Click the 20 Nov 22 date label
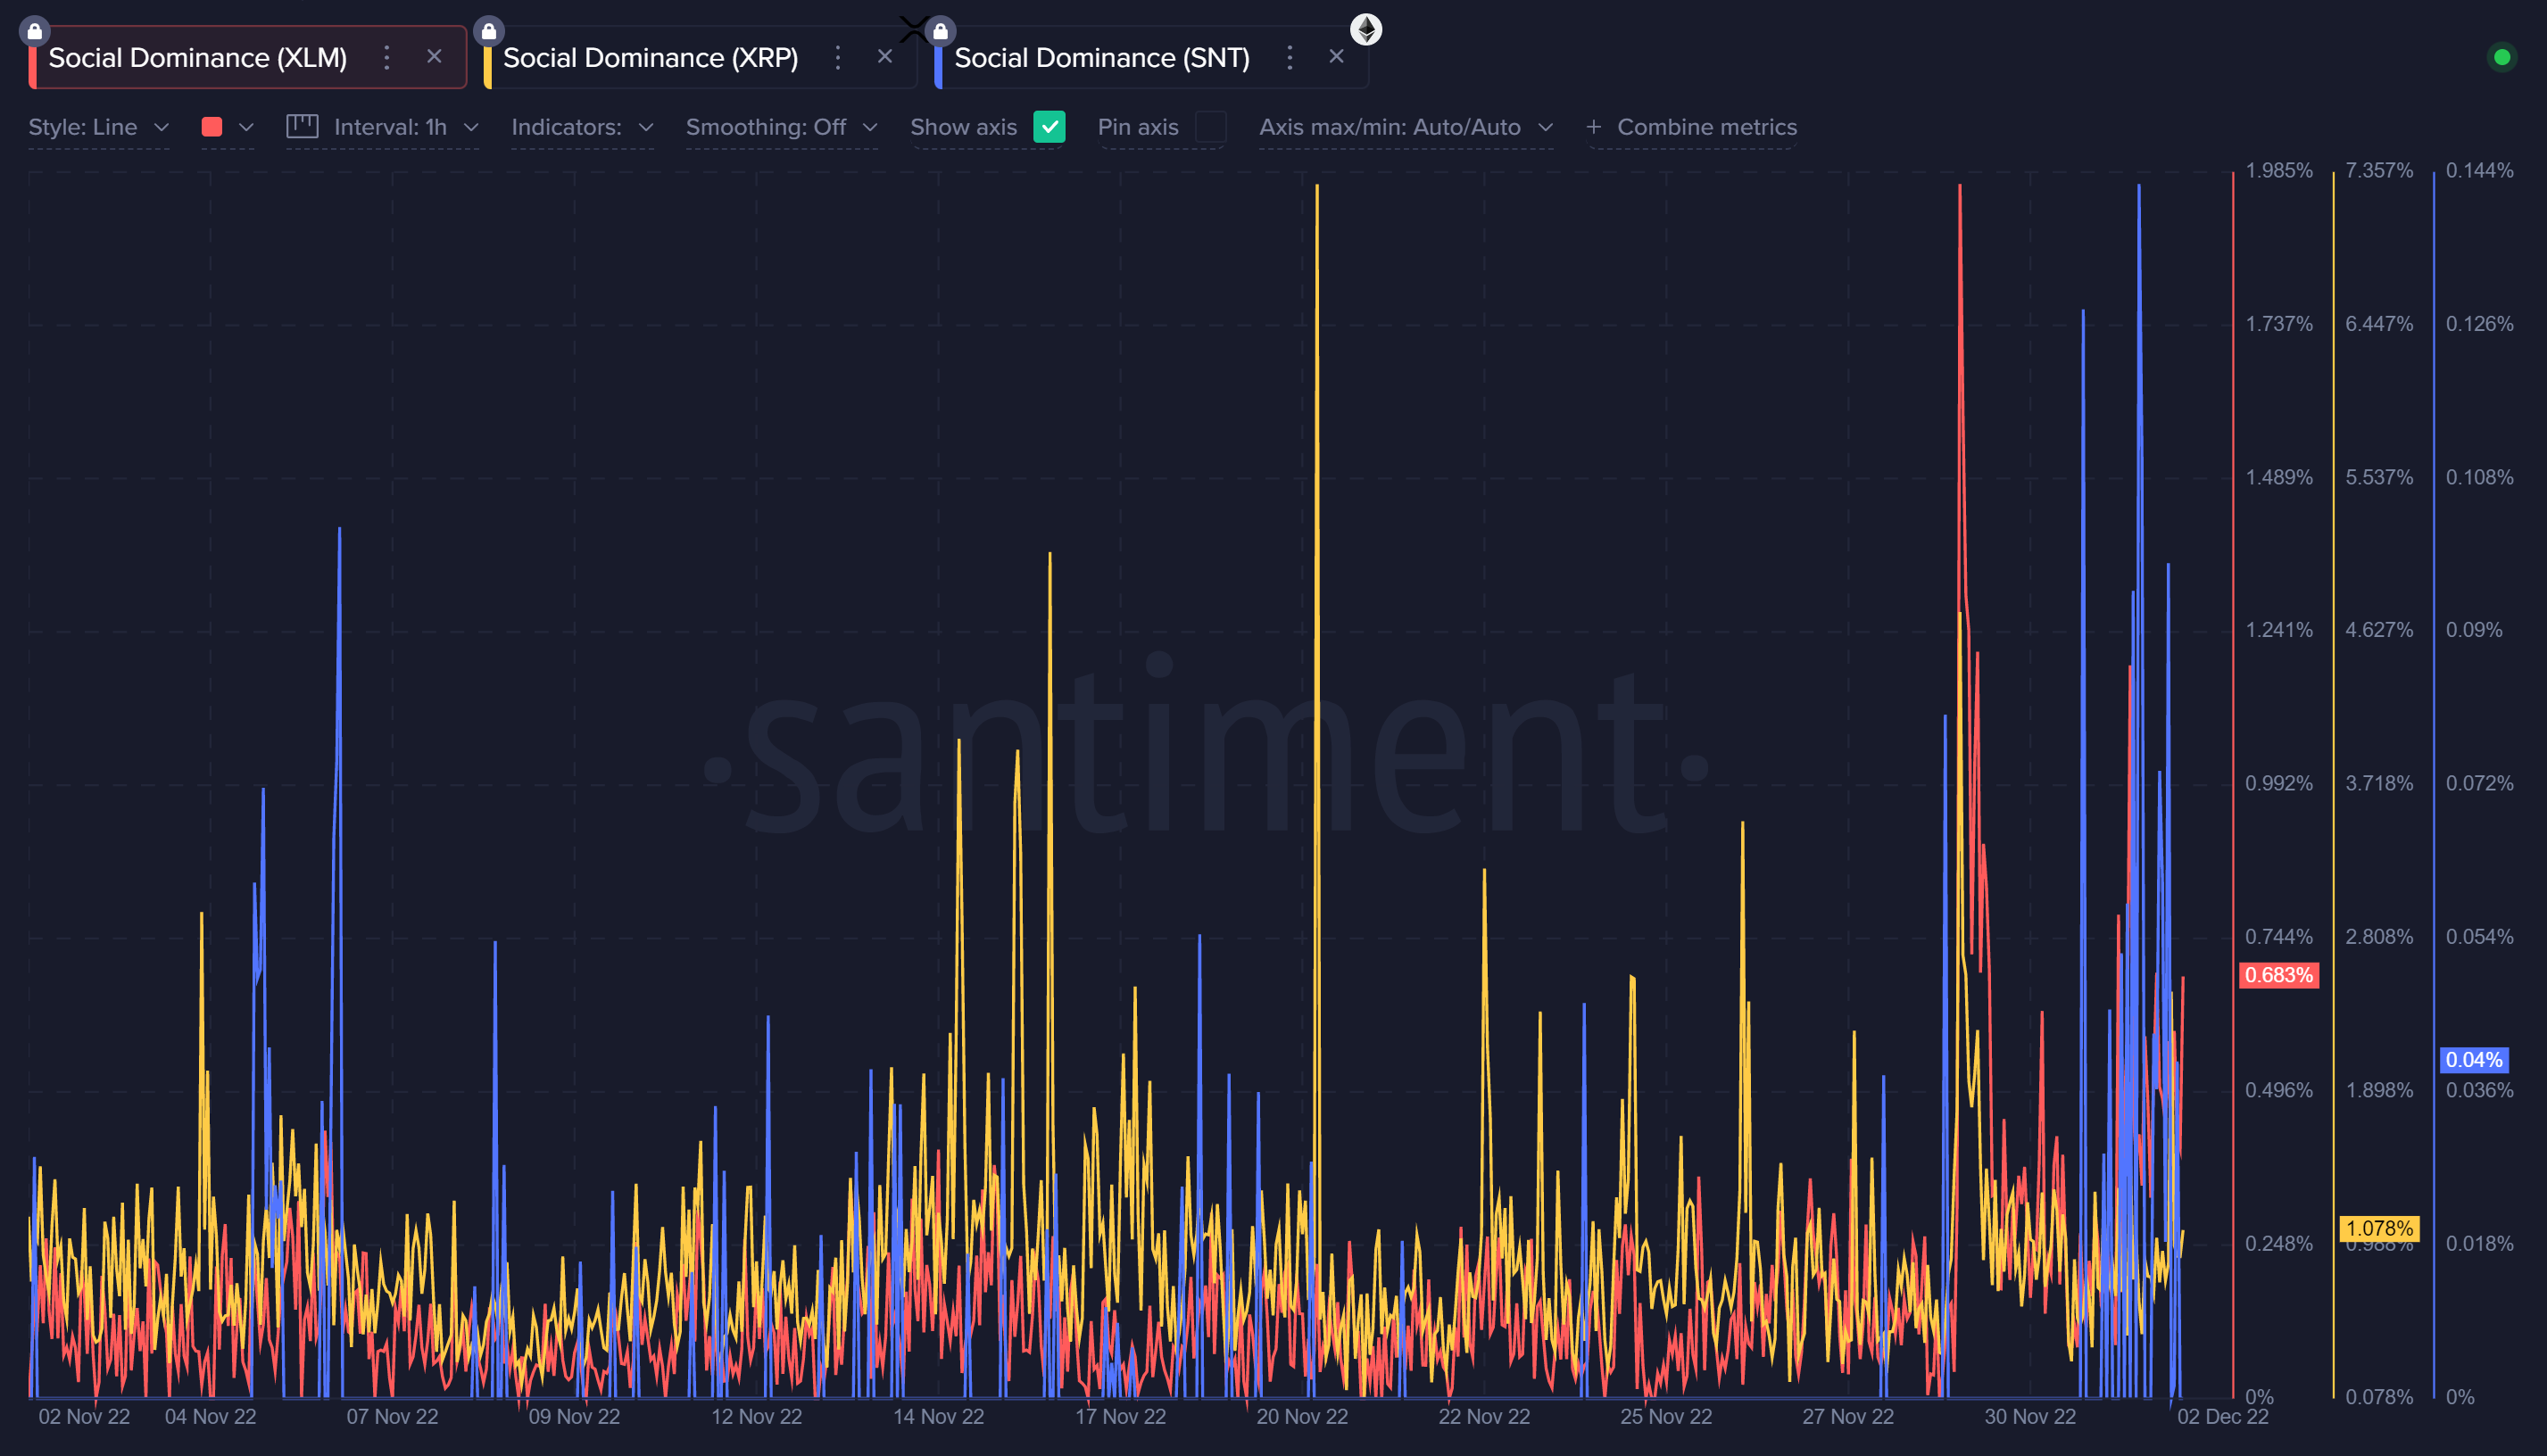The image size is (2547, 1456). (x=1302, y=1416)
